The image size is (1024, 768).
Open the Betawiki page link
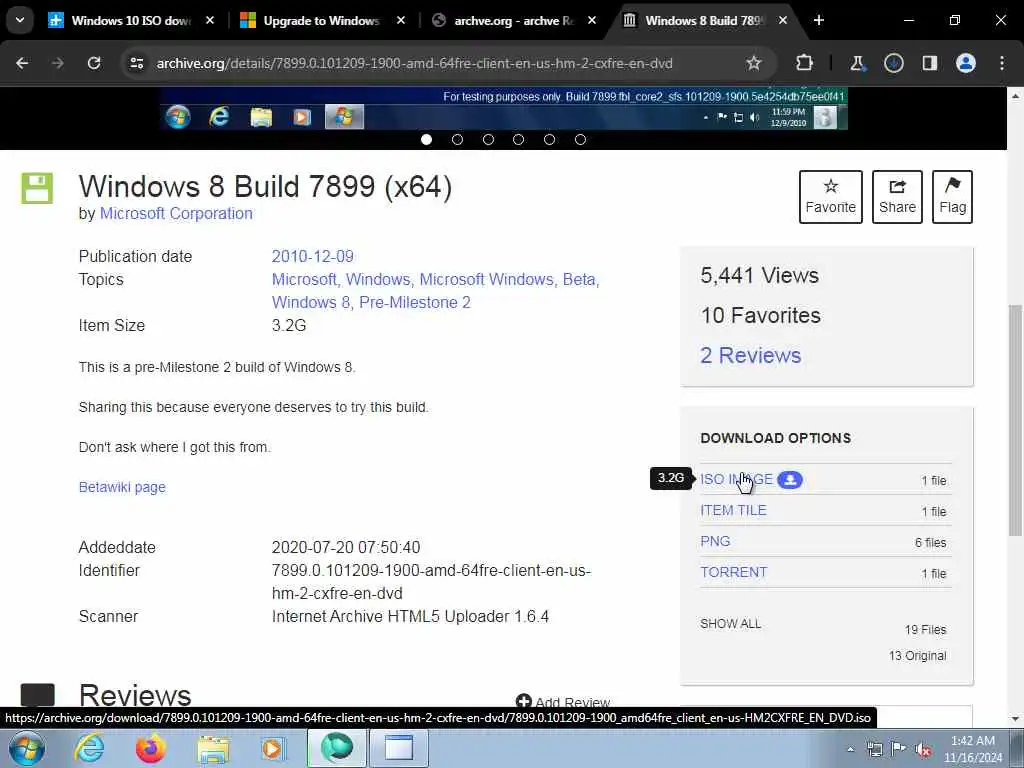(122, 487)
